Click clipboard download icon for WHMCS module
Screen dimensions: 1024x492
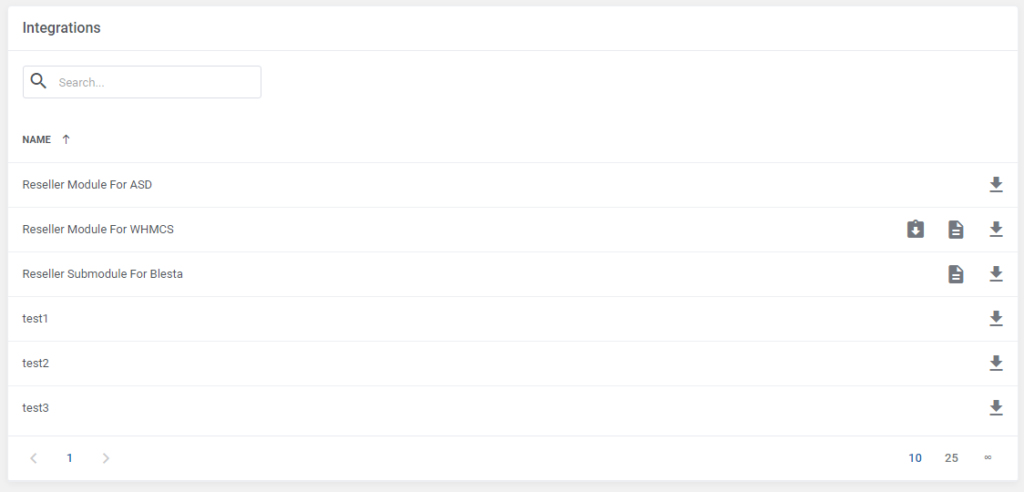(916, 229)
